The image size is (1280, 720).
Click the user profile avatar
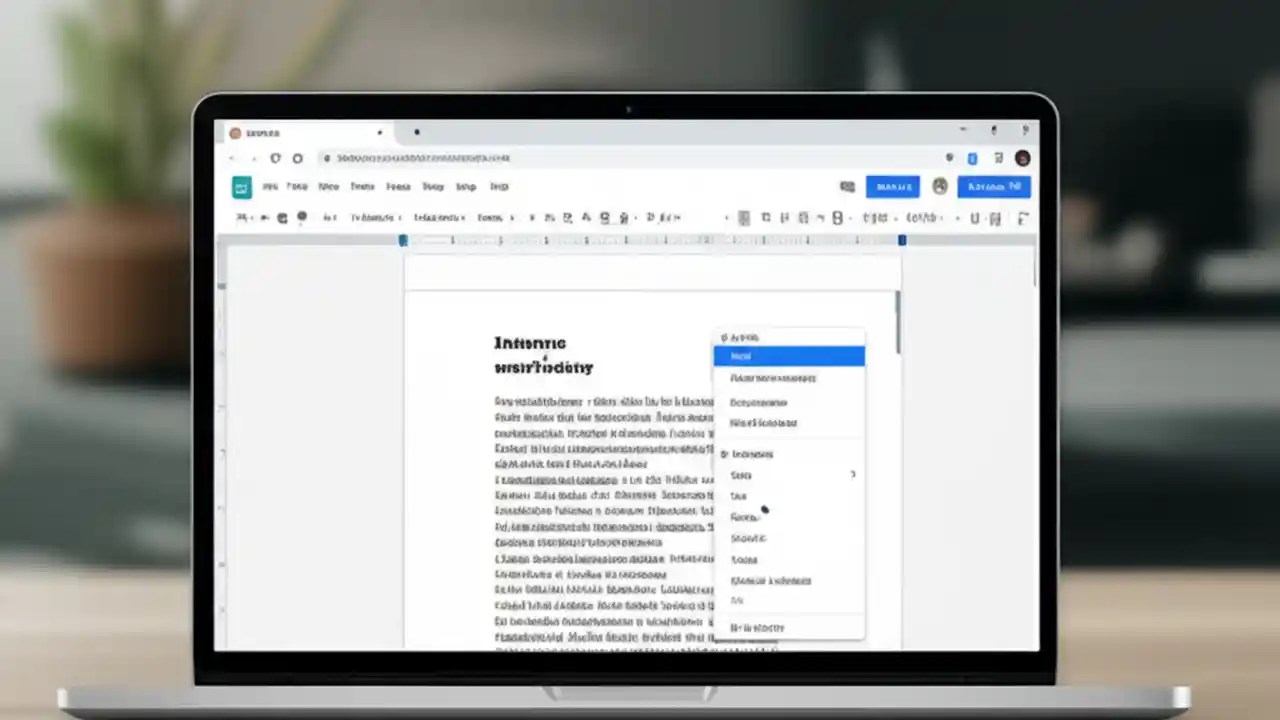(x=940, y=186)
